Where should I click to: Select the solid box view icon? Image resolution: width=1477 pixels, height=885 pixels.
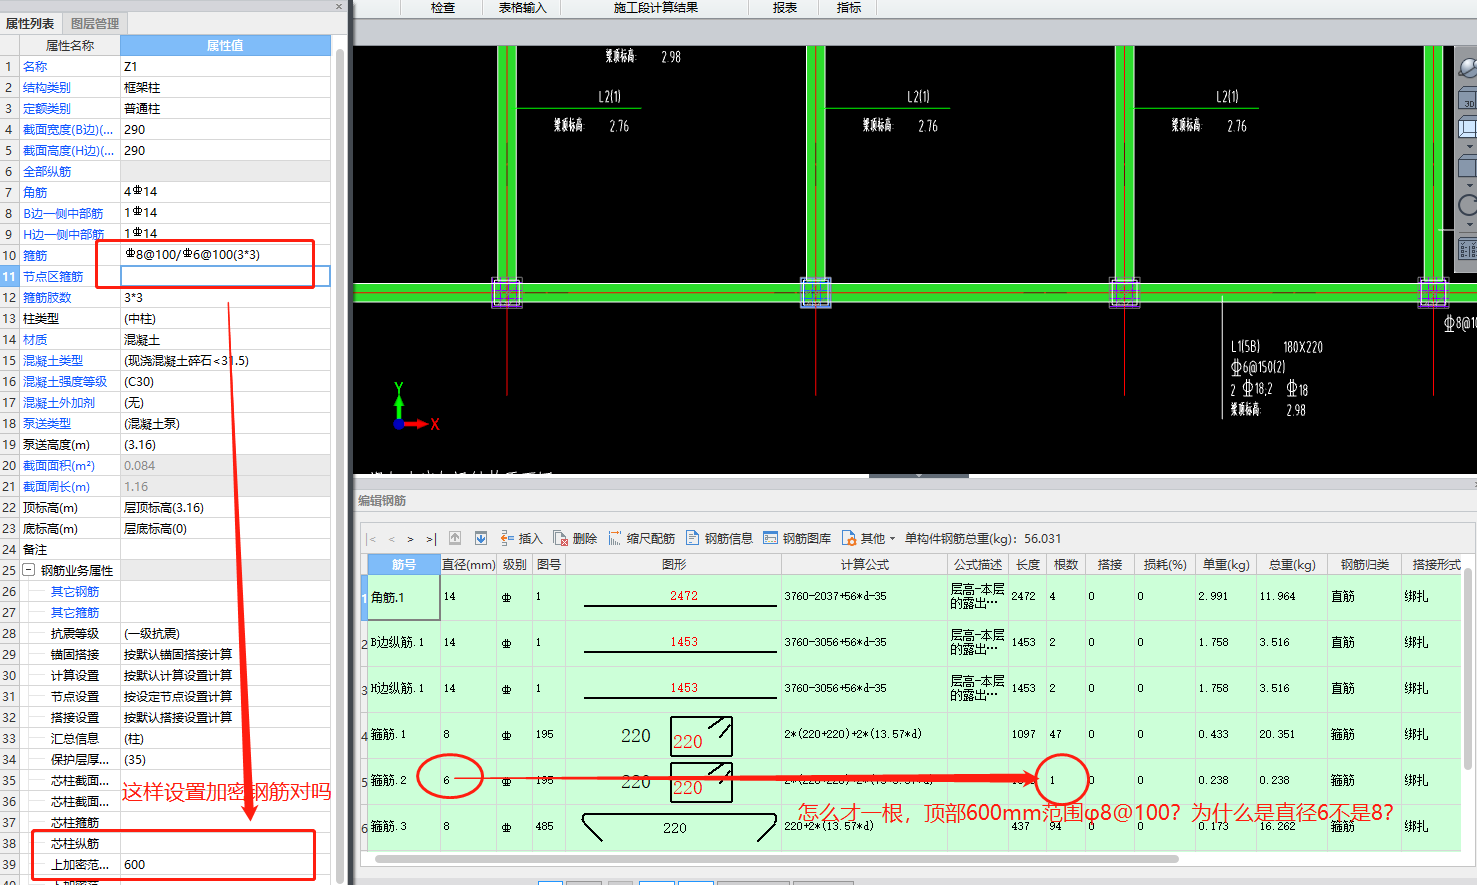1467,166
